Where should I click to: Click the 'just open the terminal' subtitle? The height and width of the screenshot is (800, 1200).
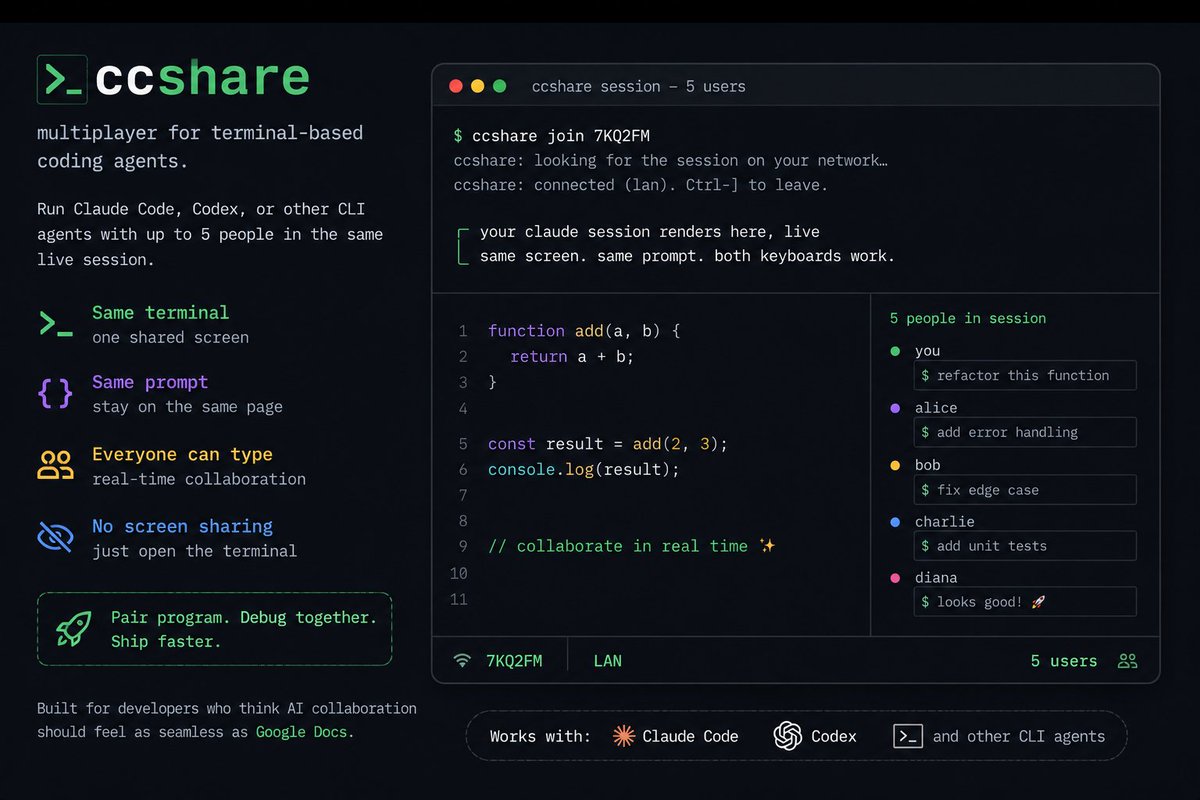[x=194, y=551]
